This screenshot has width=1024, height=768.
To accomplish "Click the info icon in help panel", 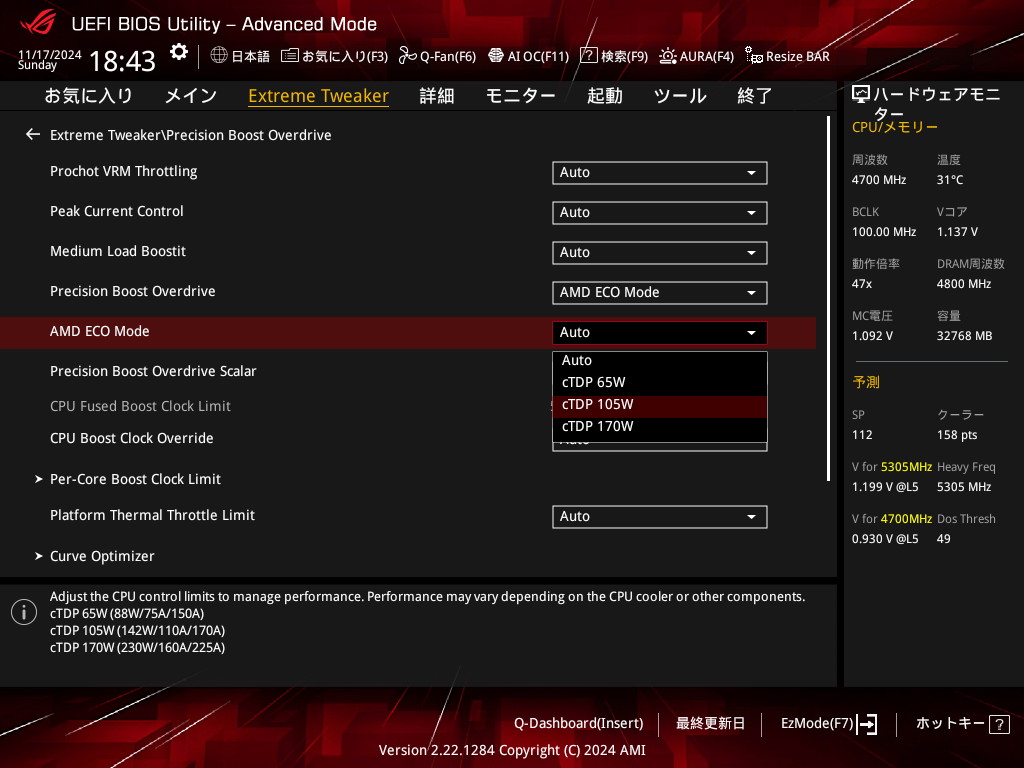I will (x=24, y=612).
